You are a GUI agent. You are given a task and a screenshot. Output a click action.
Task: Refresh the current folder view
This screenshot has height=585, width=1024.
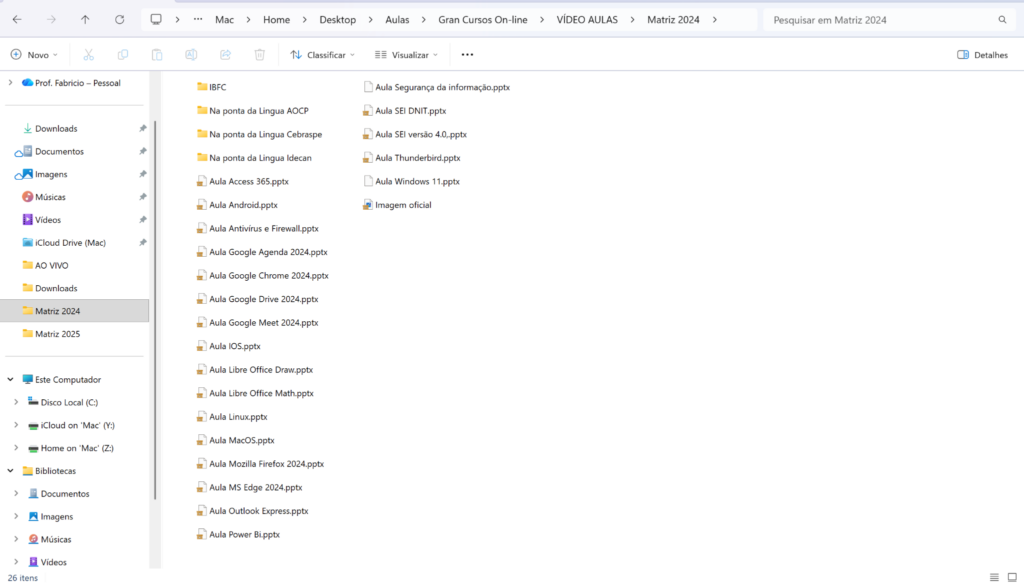tap(120, 20)
